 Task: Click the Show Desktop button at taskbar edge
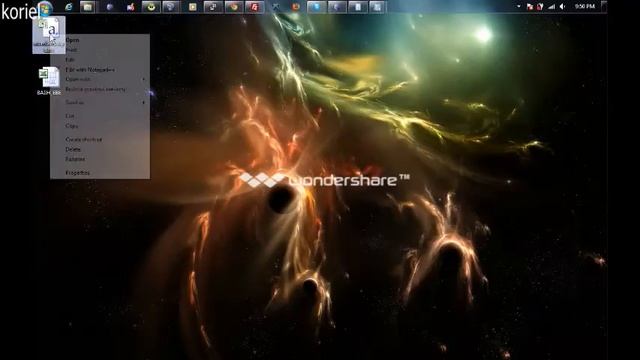[604, 7]
